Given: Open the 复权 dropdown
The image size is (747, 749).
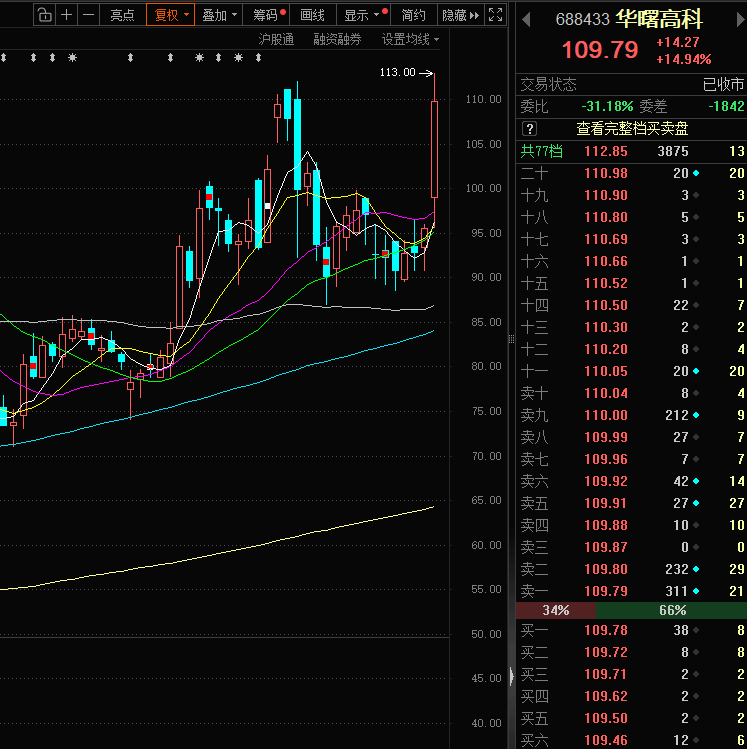Looking at the screenshot, I should click(x=171, y=15).
